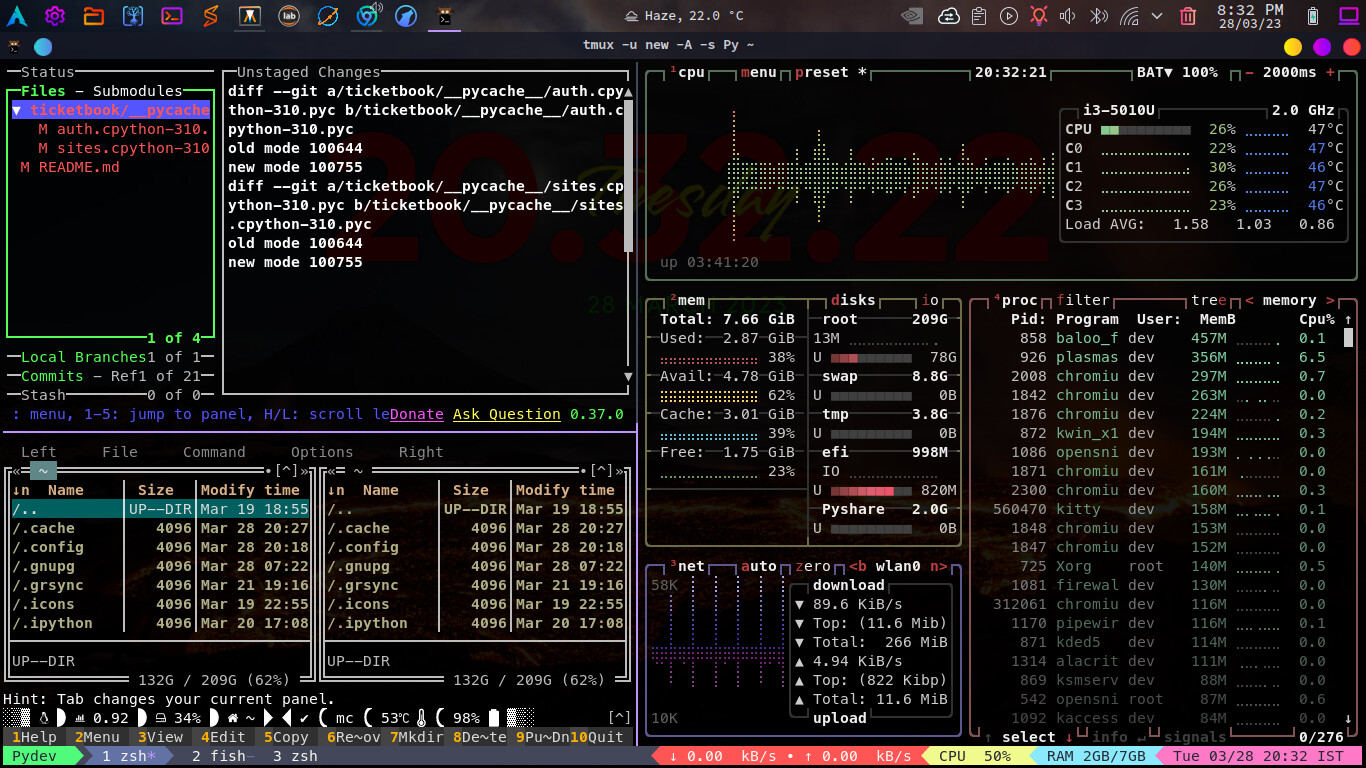The height and width of the screenshot is (768, 1366).
Task: Click the proc list scrollbar thumb
Action: coord(1348,338)
